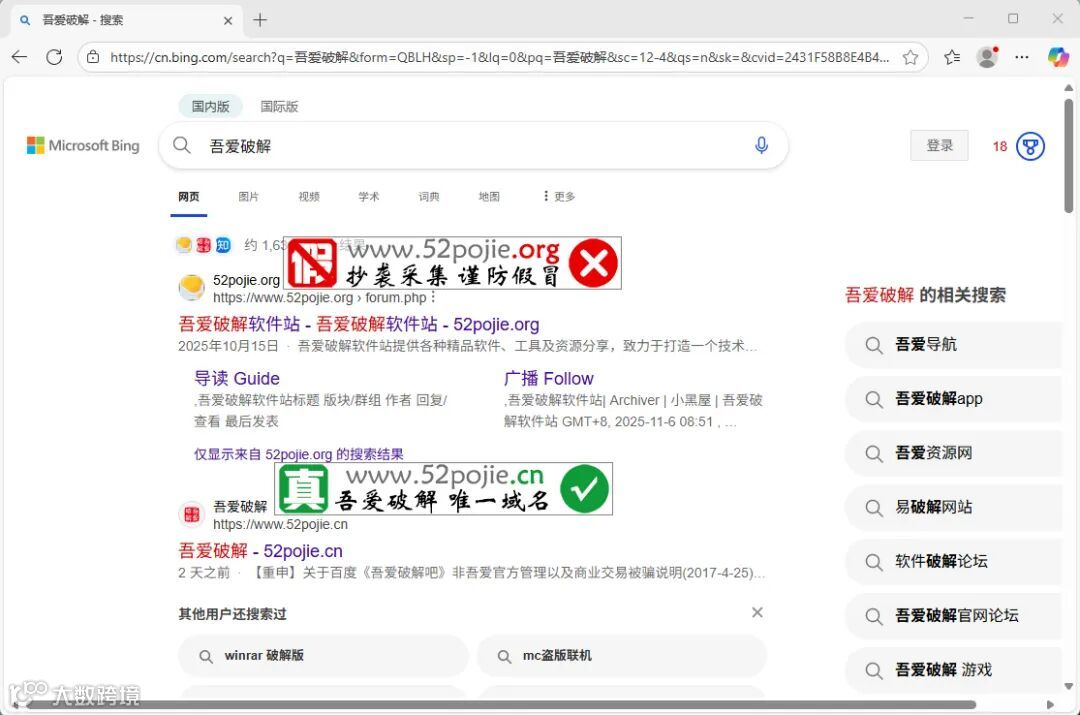This screenshot has width=1080, height=715.
Task: Select the 地图 results tab
Action: click(489, 196)
